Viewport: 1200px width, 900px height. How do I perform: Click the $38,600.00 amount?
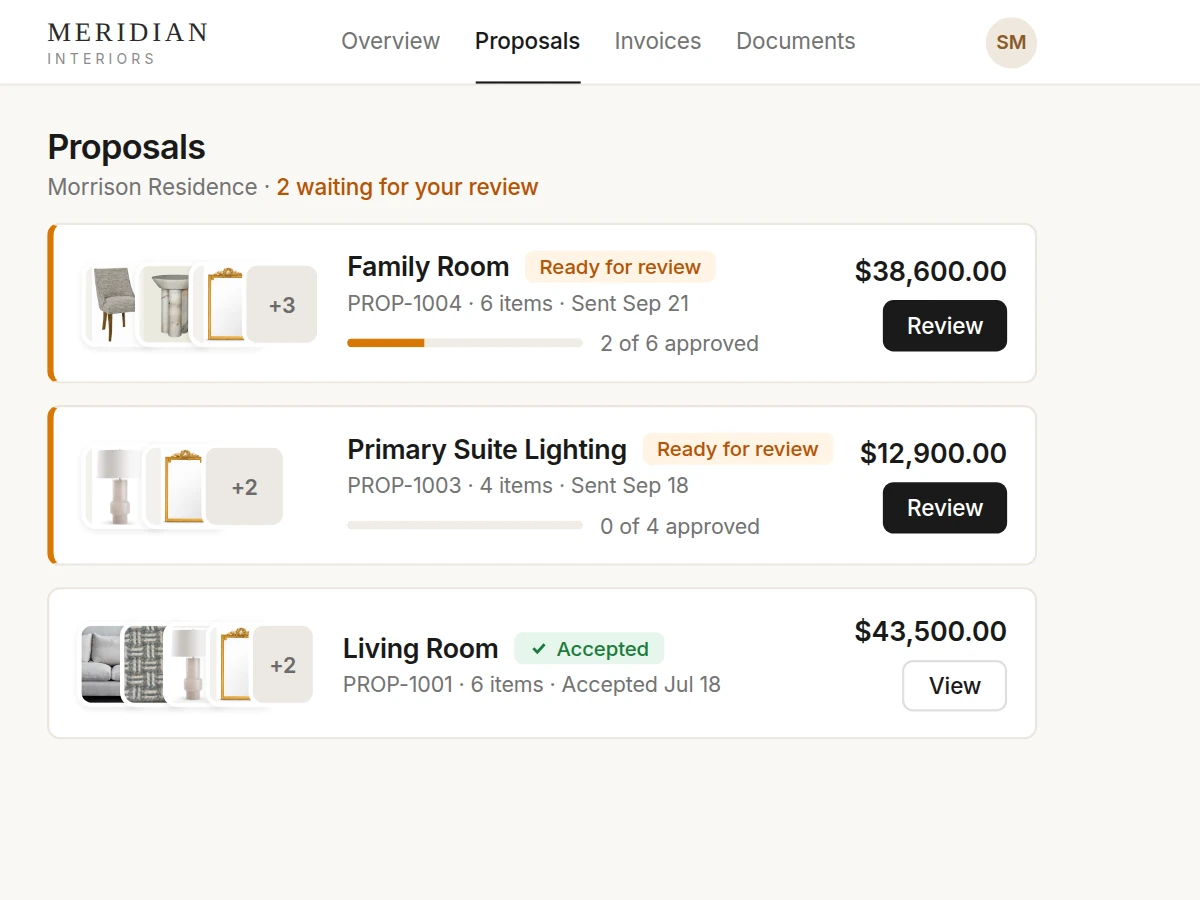click(931, 271)
